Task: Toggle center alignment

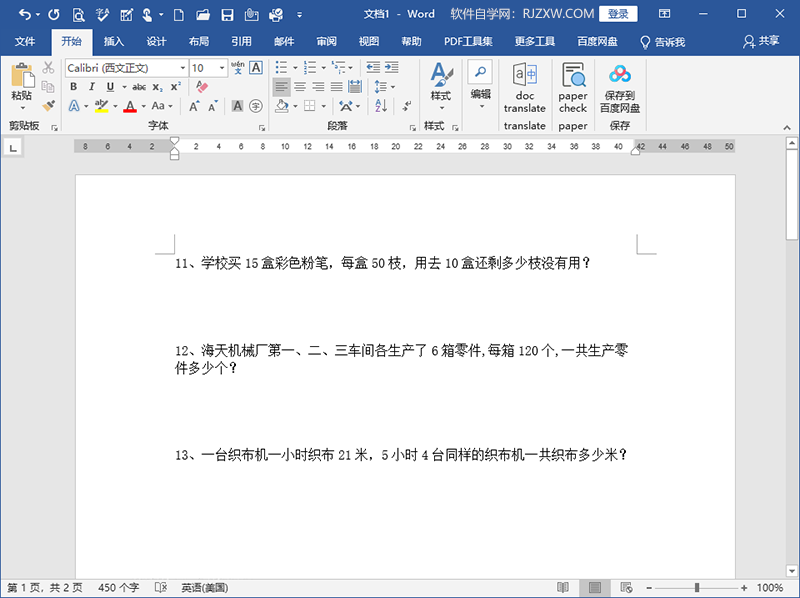Action: (300, 87)
